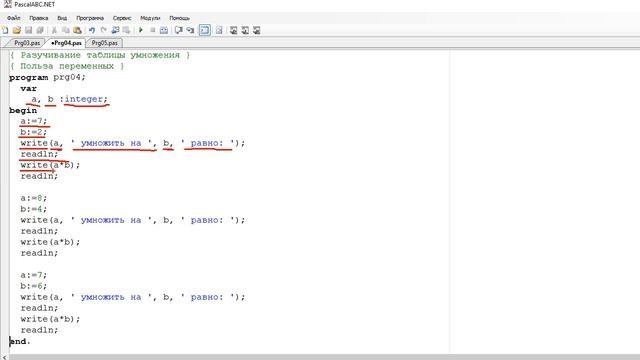Click the 'b:=4;' line
640x360 pixels.
coord(34,209)
